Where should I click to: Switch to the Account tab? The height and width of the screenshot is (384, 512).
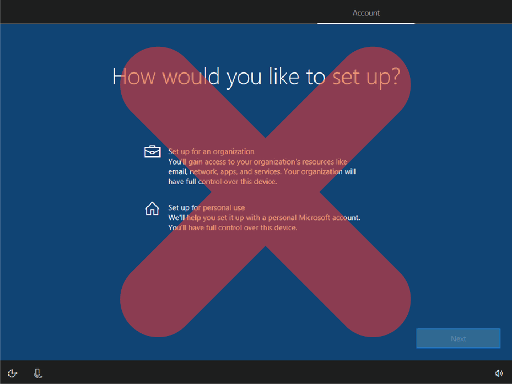366,13
